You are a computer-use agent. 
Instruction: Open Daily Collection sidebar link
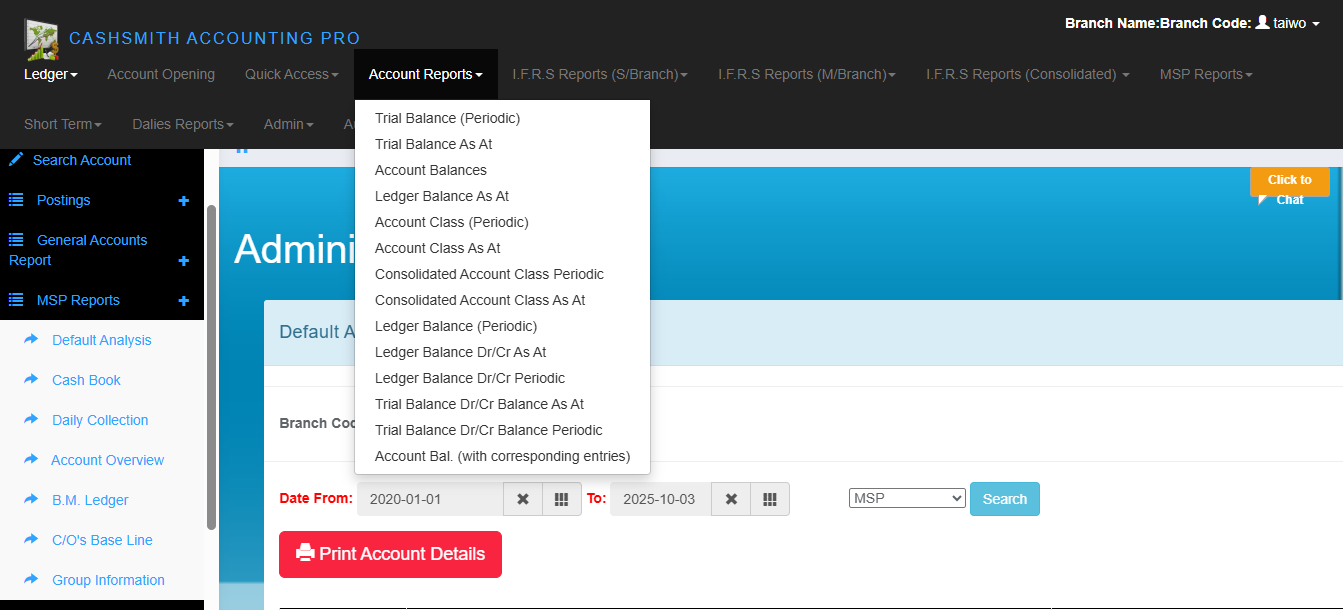[100, 420]
